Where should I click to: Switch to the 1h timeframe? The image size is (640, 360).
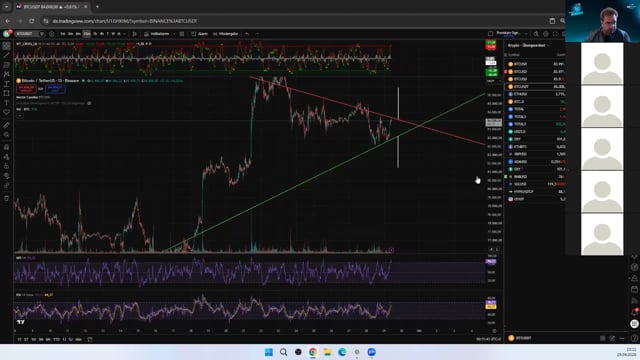coord(95,34)
